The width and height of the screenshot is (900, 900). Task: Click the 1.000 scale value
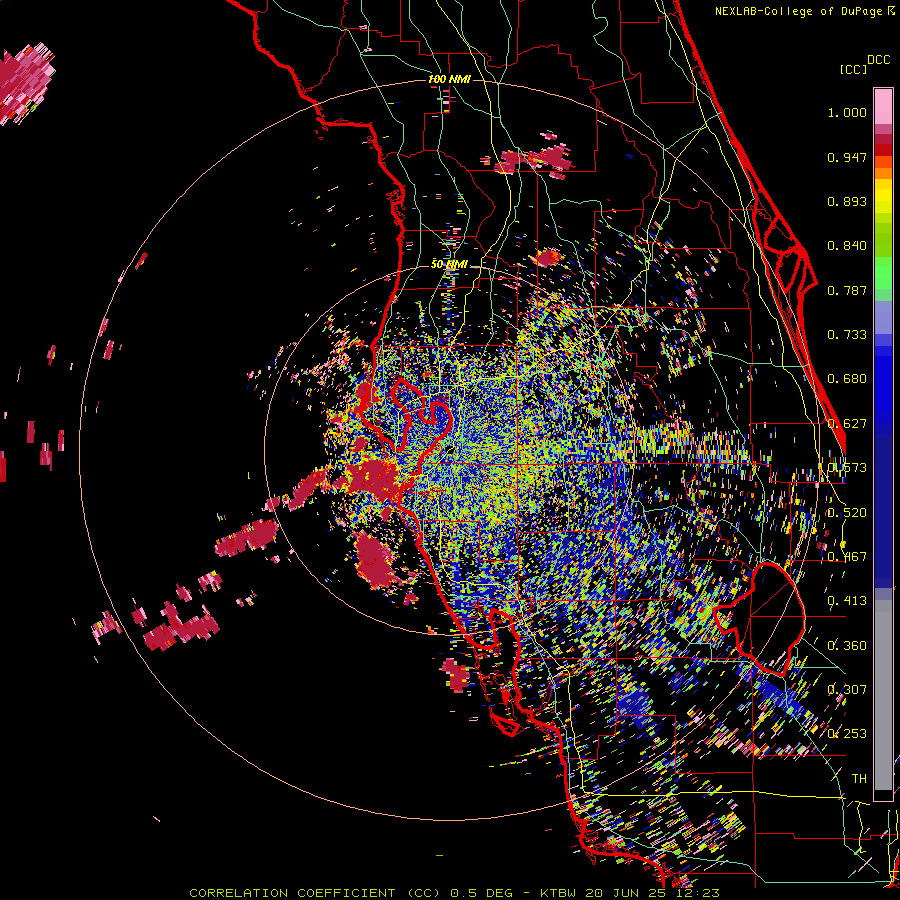(847, 112)
